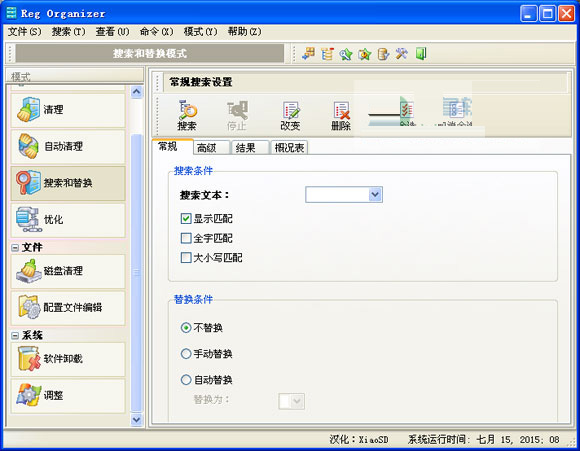Click the Reg Organizer title bar icon
The image size is (580, 451).
tap(11, 13)
